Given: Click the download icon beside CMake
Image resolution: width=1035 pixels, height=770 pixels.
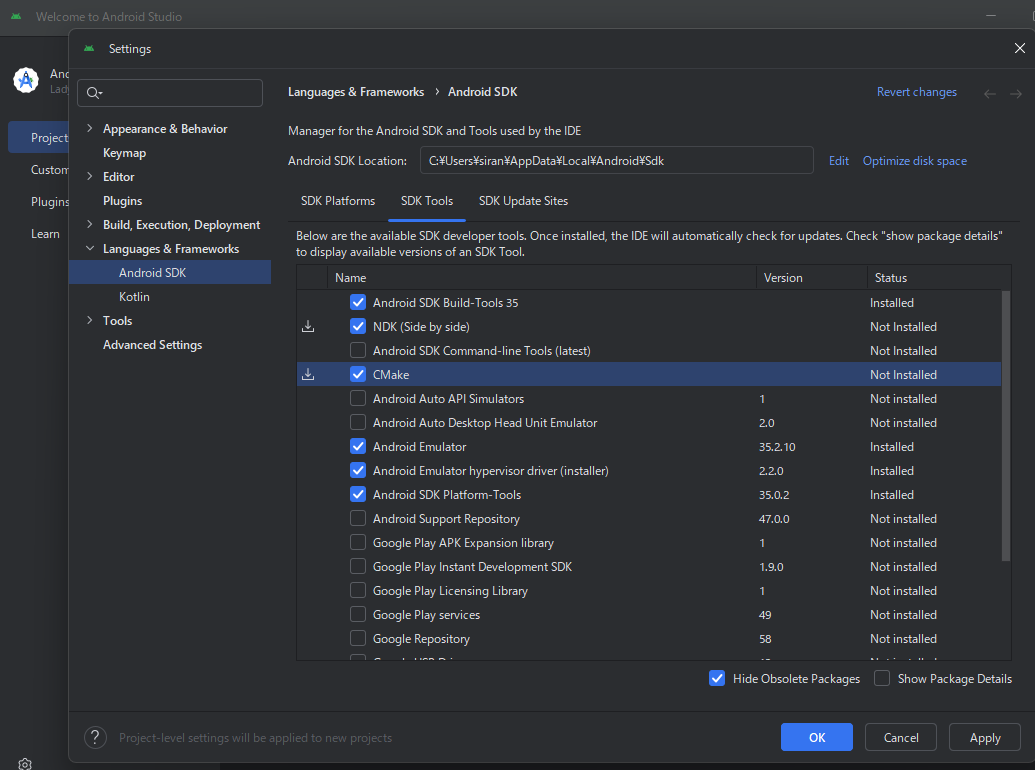Looking at the screenshot, I should 308,375.
